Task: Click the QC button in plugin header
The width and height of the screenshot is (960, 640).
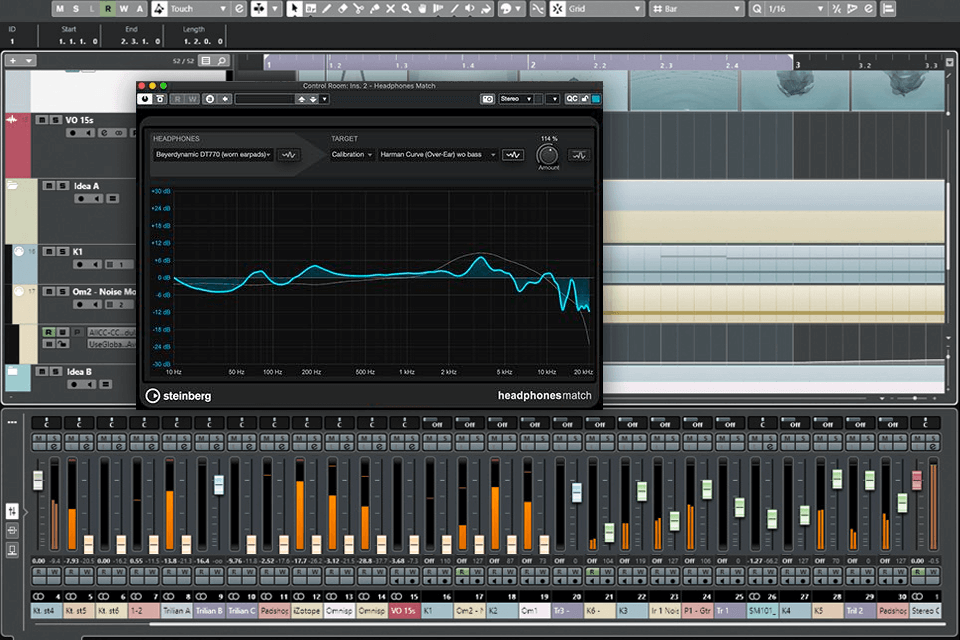Action: (x=572, y=99)
